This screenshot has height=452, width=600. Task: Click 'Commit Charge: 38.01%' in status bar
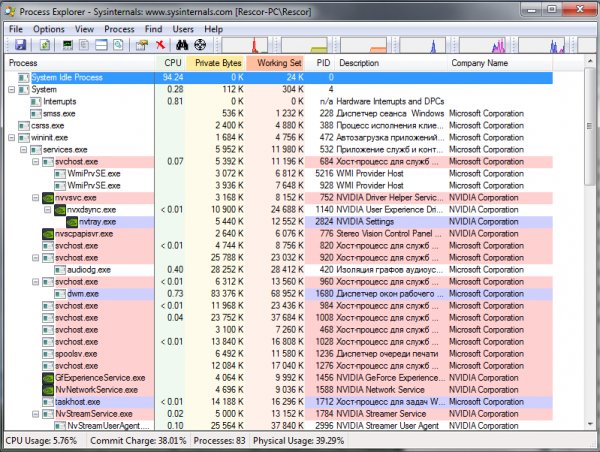tap(138, 441)
